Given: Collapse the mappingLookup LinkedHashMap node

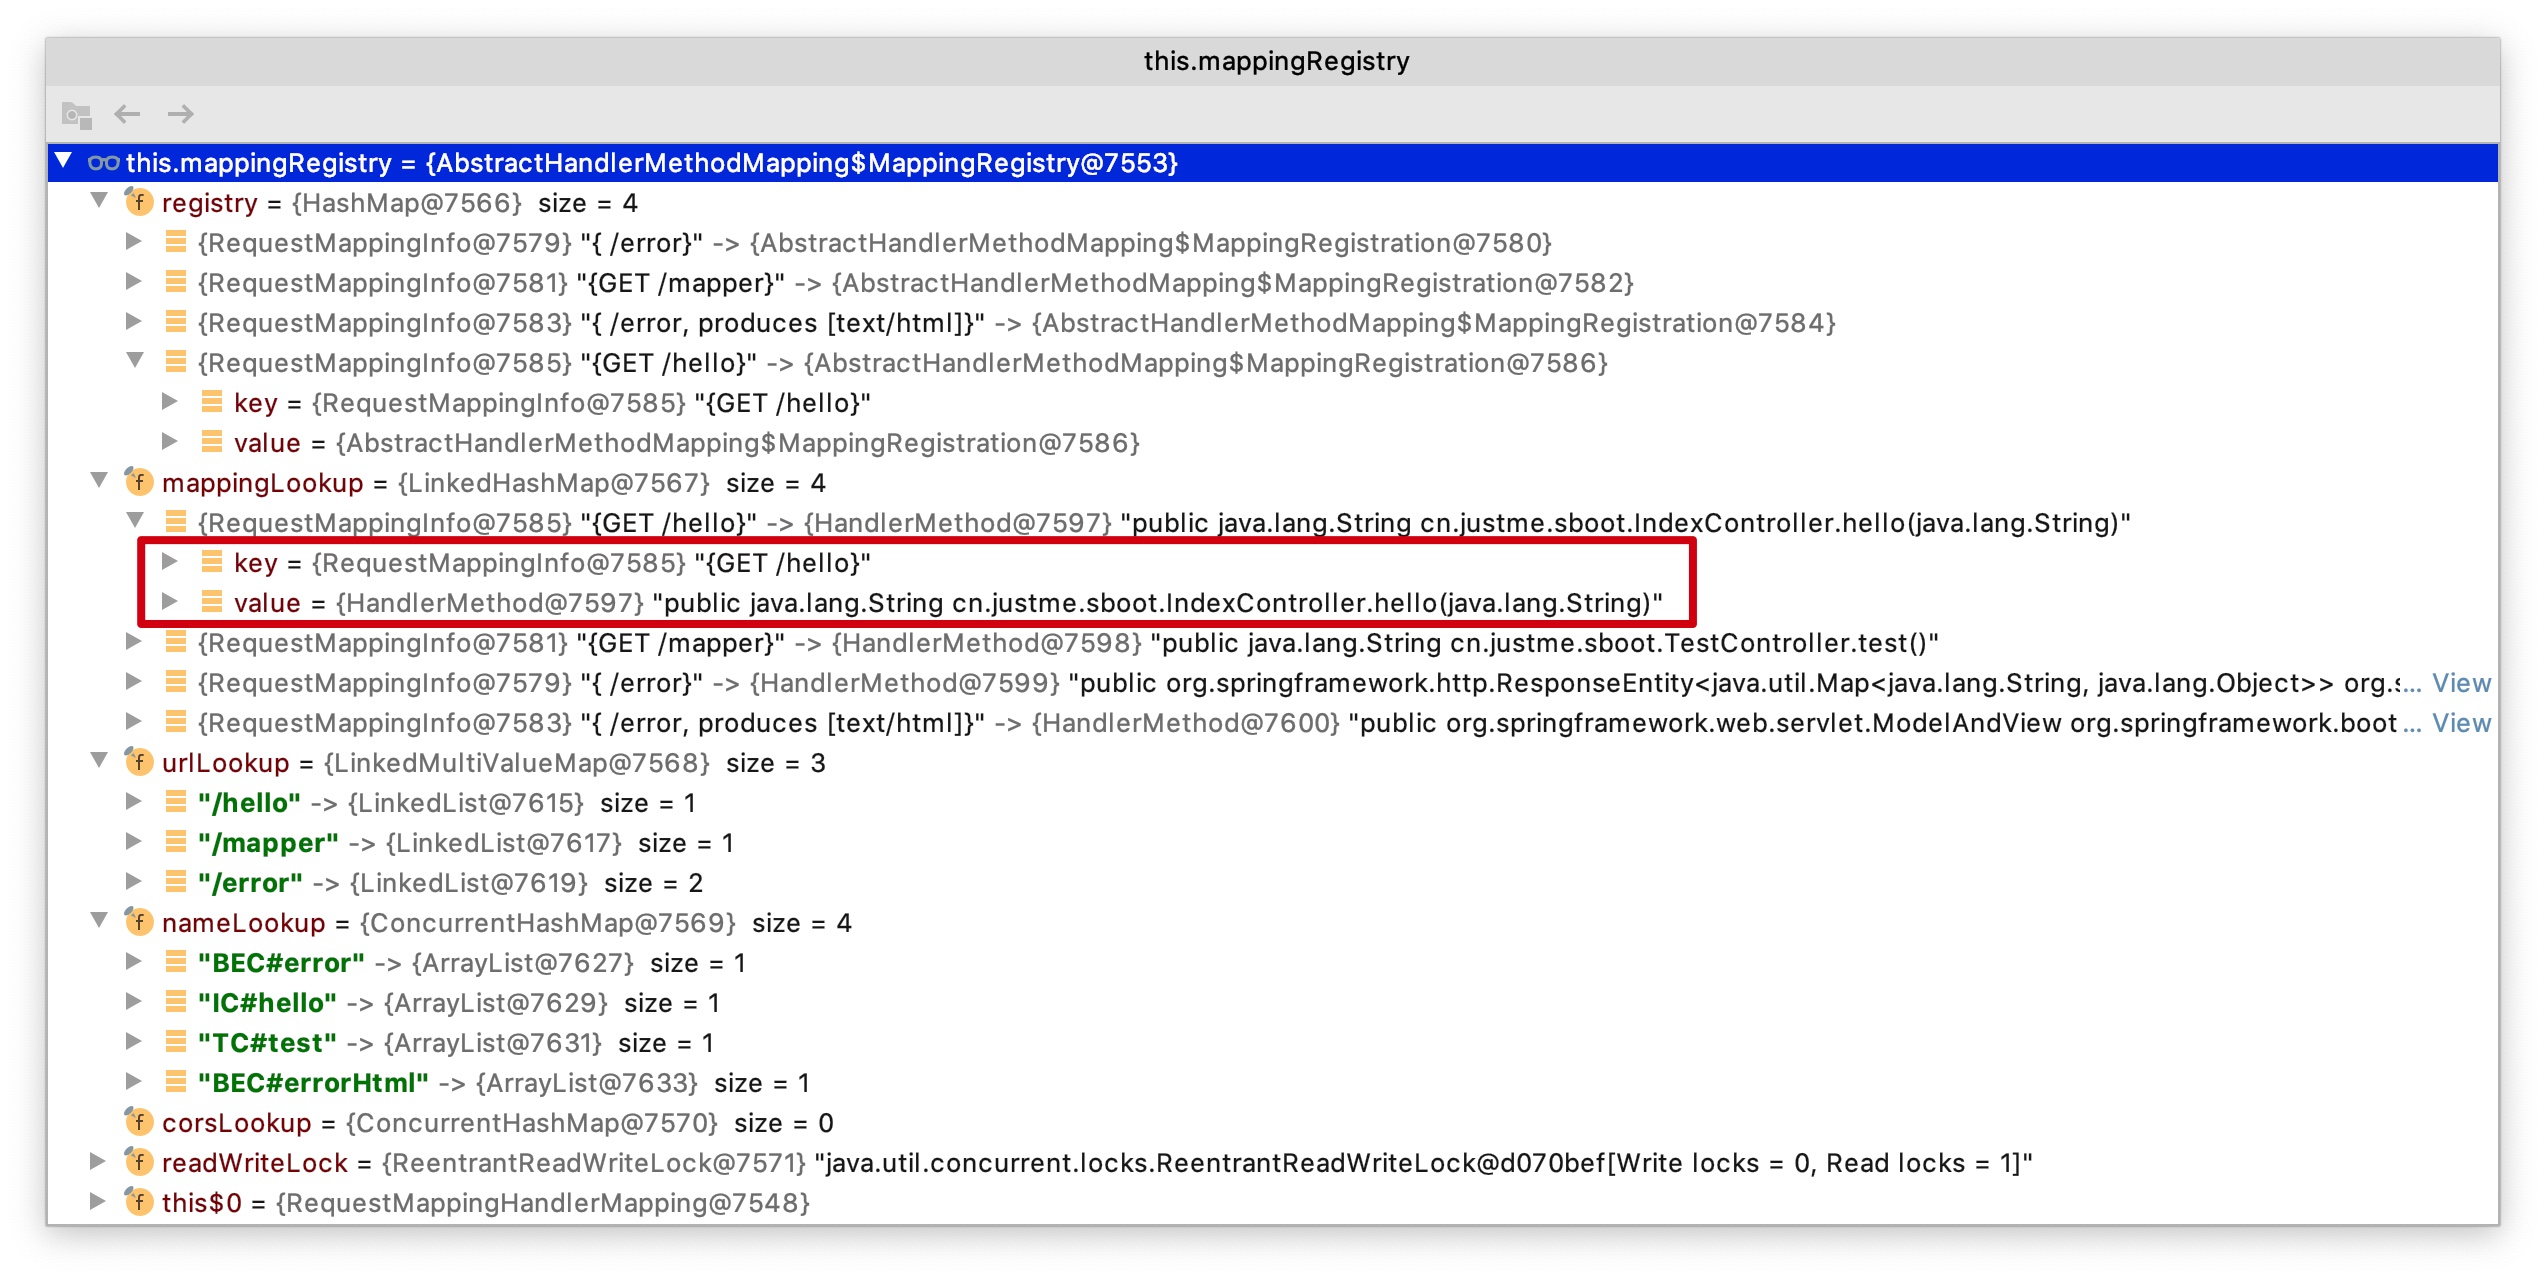Looking at the screenshot, I should click(99, 481).
